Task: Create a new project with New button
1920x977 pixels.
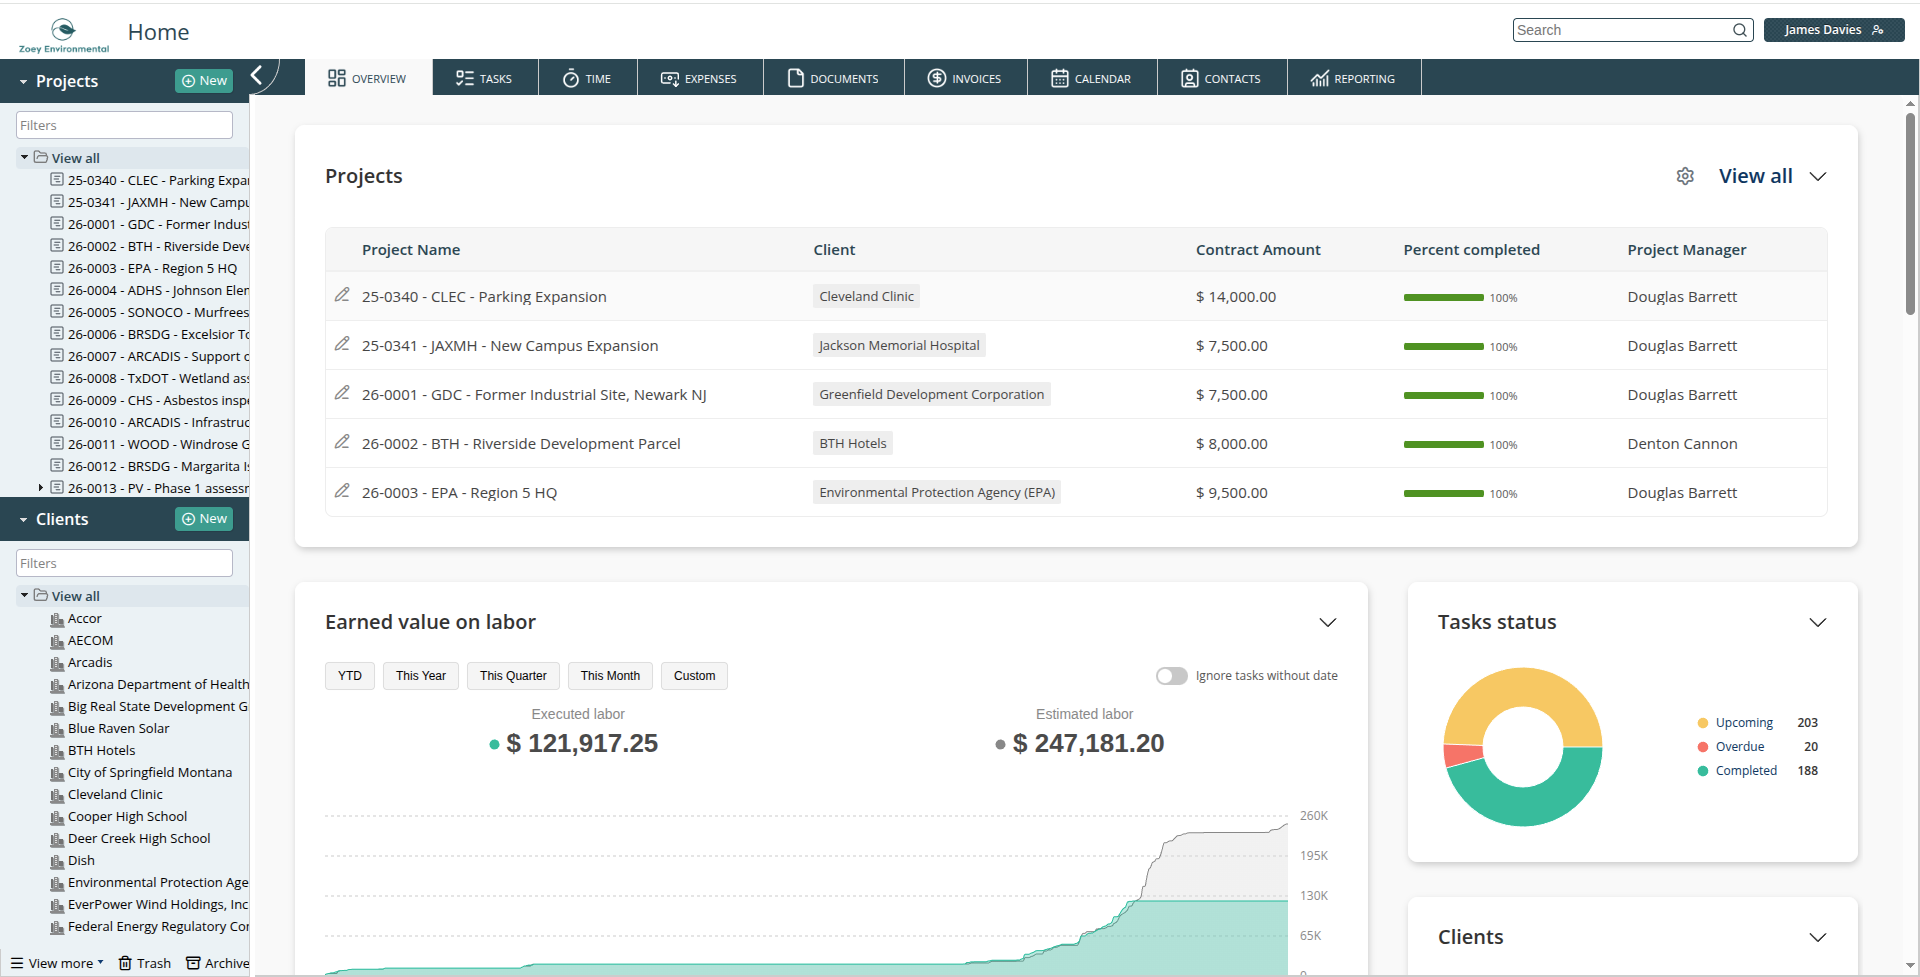Action: click(204, 81)
